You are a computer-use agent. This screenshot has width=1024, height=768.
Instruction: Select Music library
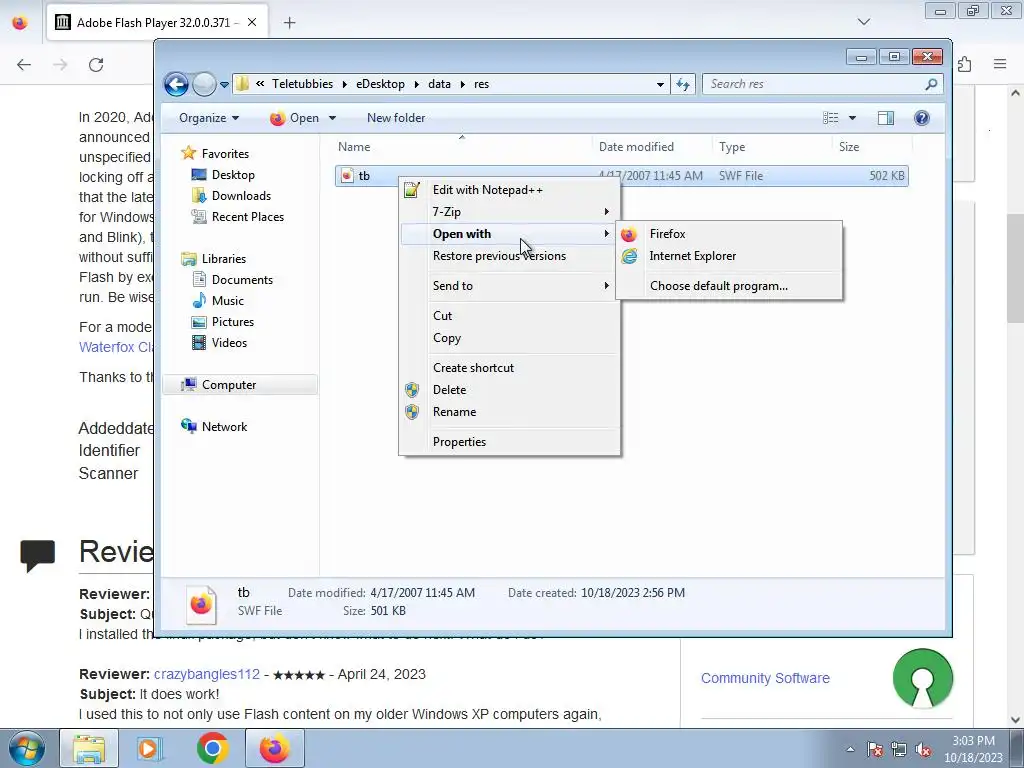click(x=227, y=300)
